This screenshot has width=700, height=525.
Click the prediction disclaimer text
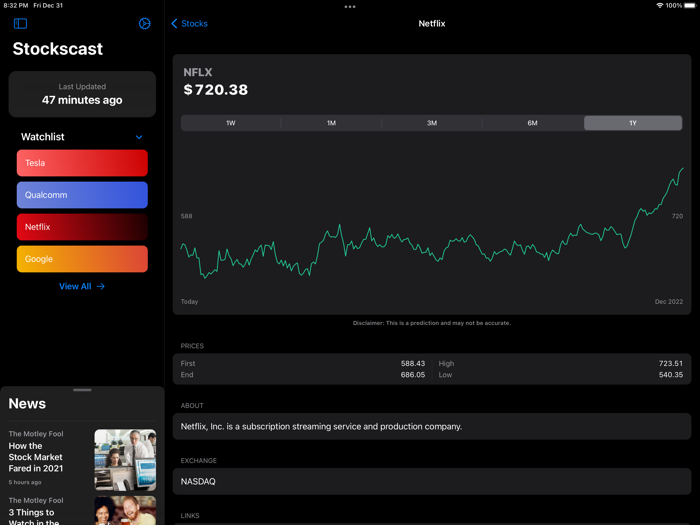432,323
